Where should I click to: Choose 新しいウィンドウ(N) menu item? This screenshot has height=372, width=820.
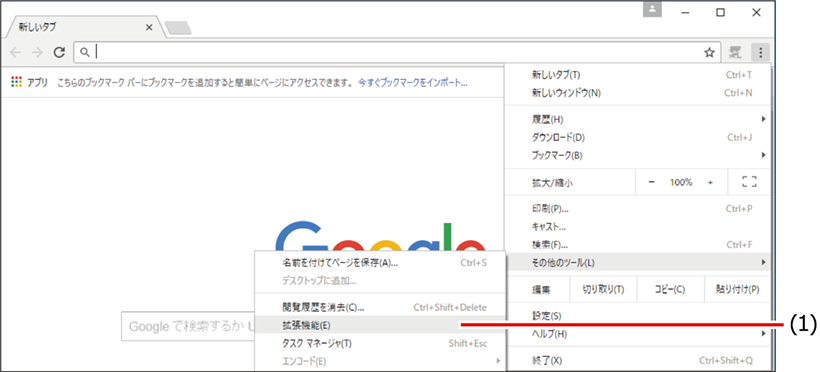tap(637, 93)
